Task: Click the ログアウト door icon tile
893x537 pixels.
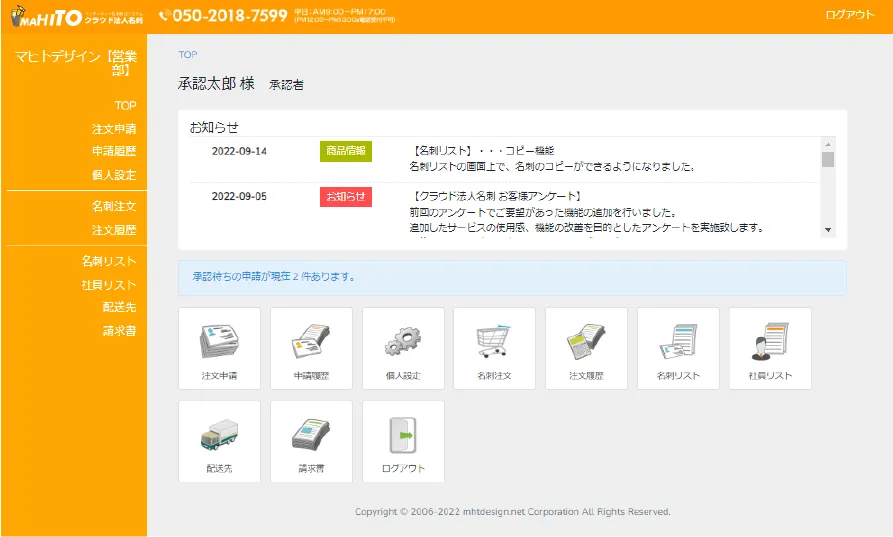Action: pyautogui.click(x=403, y=441)
